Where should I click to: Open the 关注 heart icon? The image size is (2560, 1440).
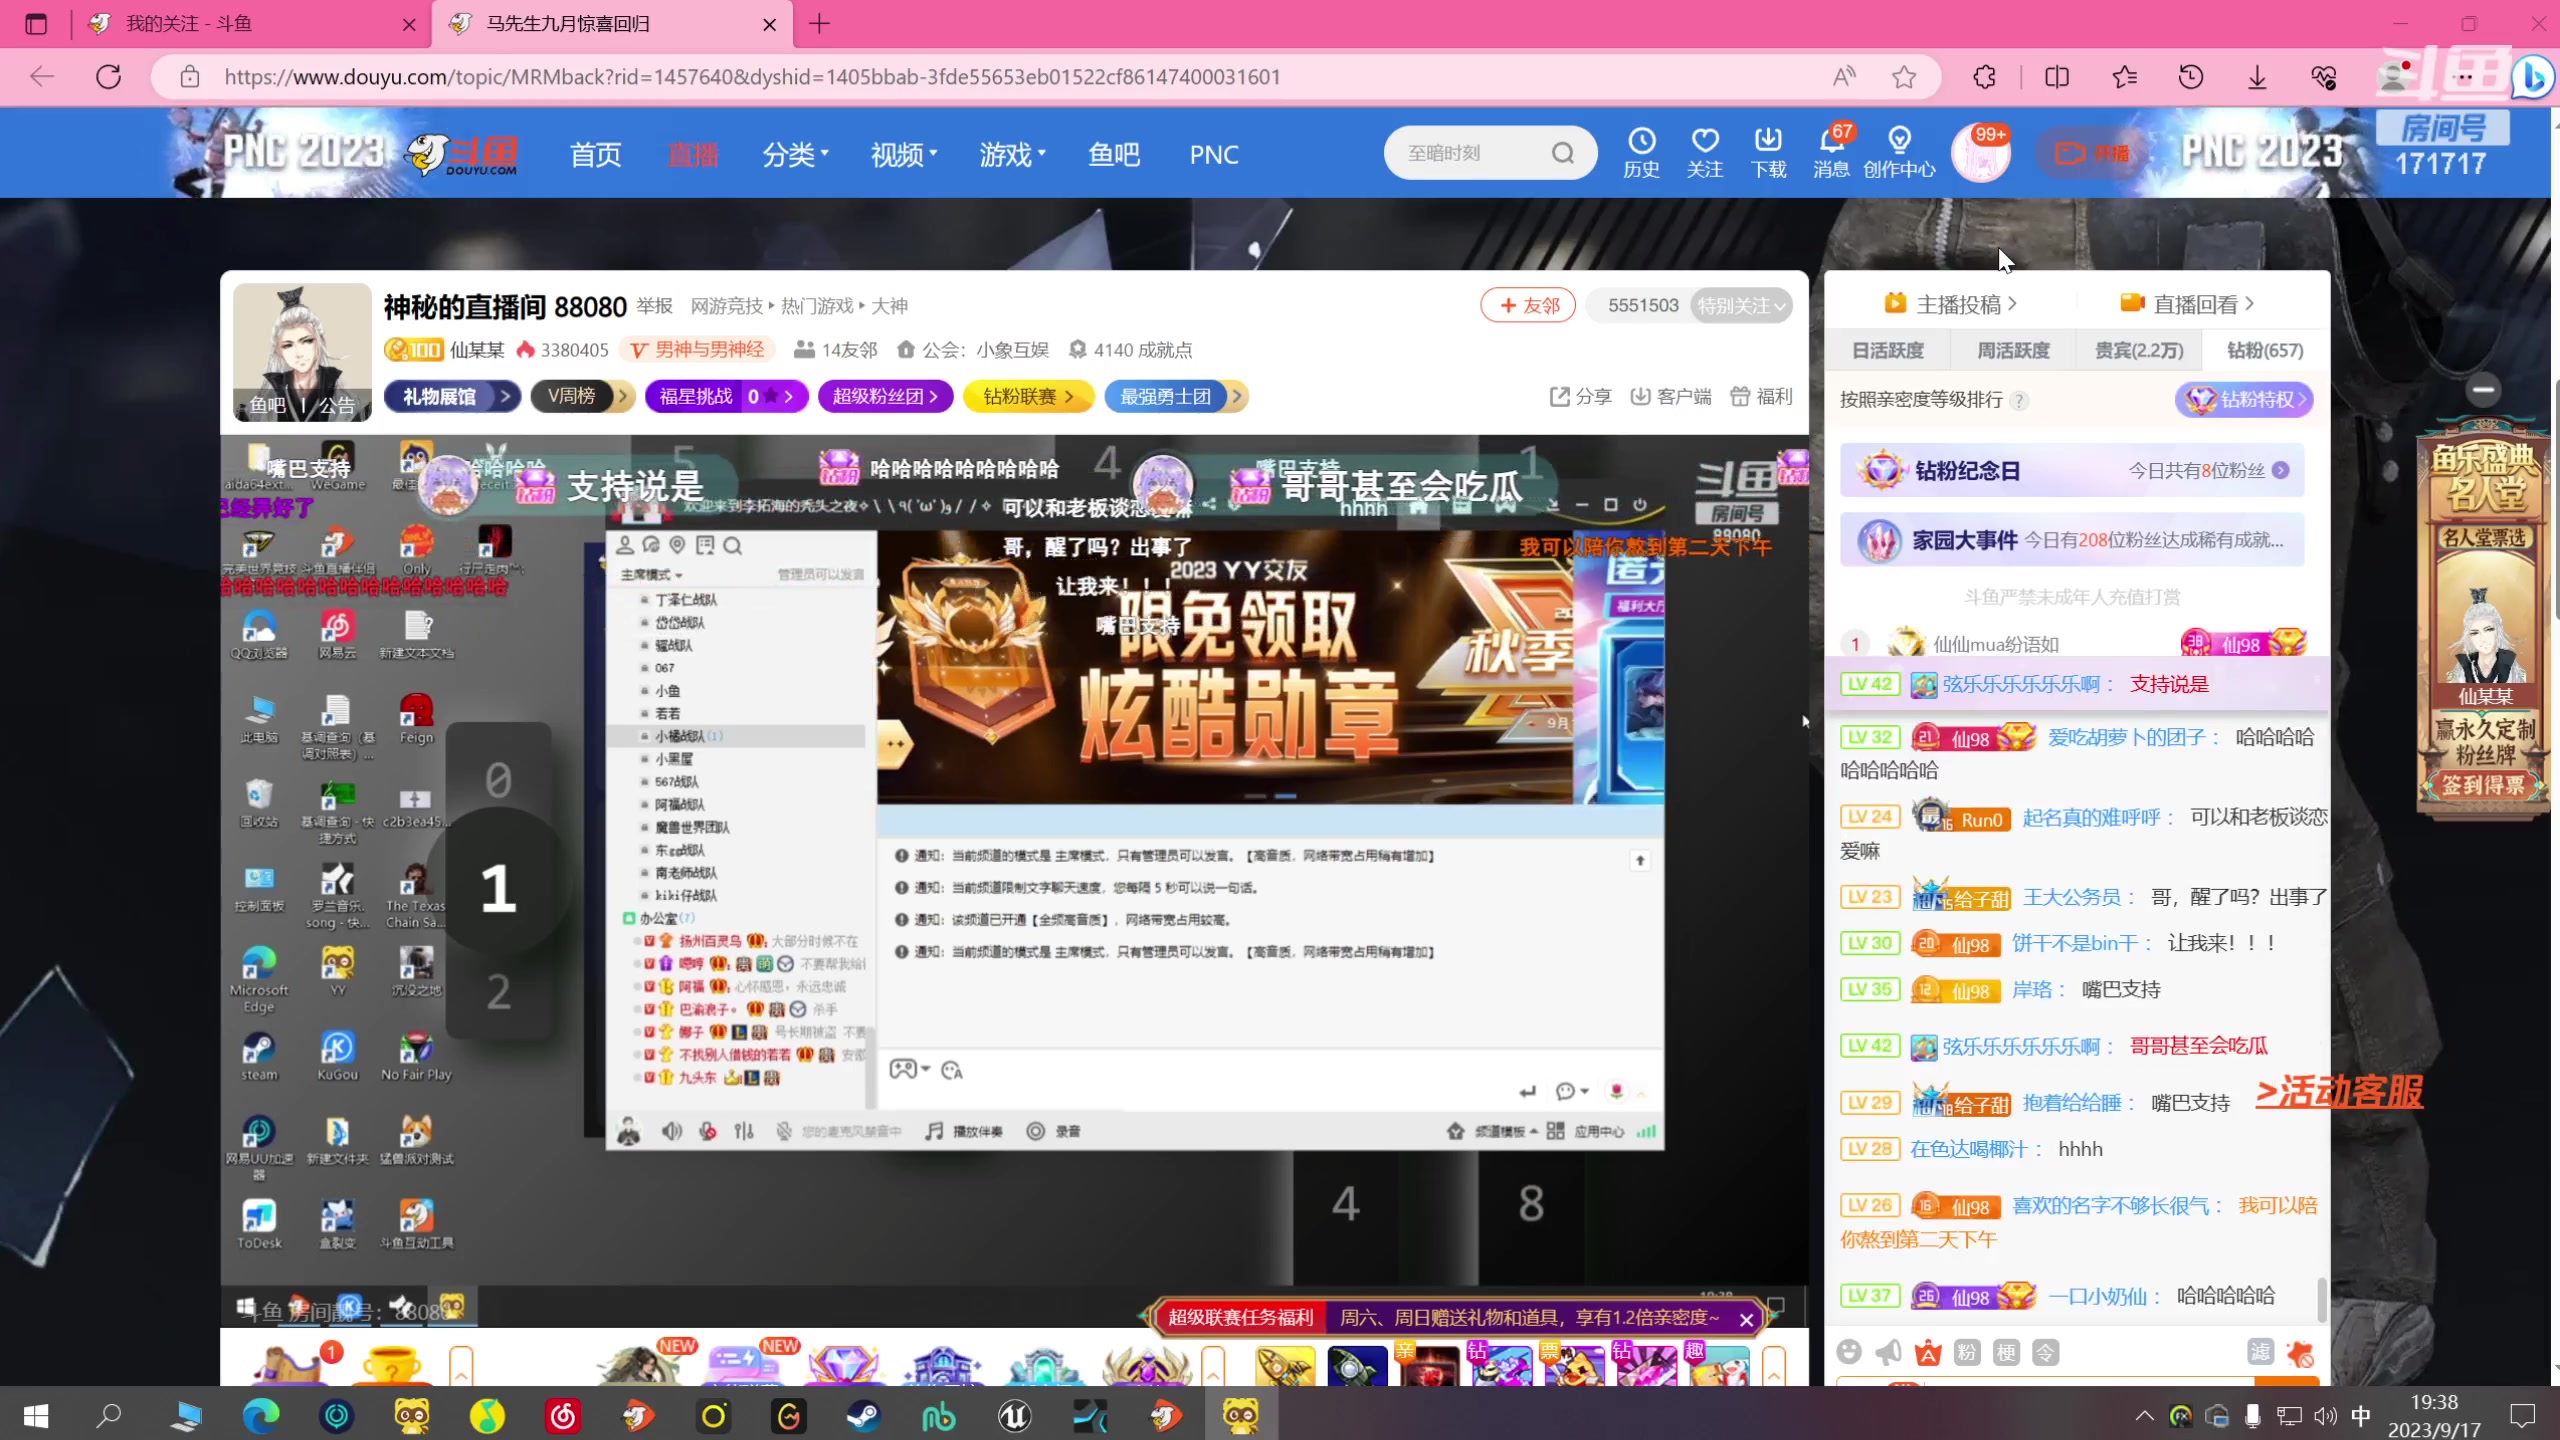(x=1705, y=152)
